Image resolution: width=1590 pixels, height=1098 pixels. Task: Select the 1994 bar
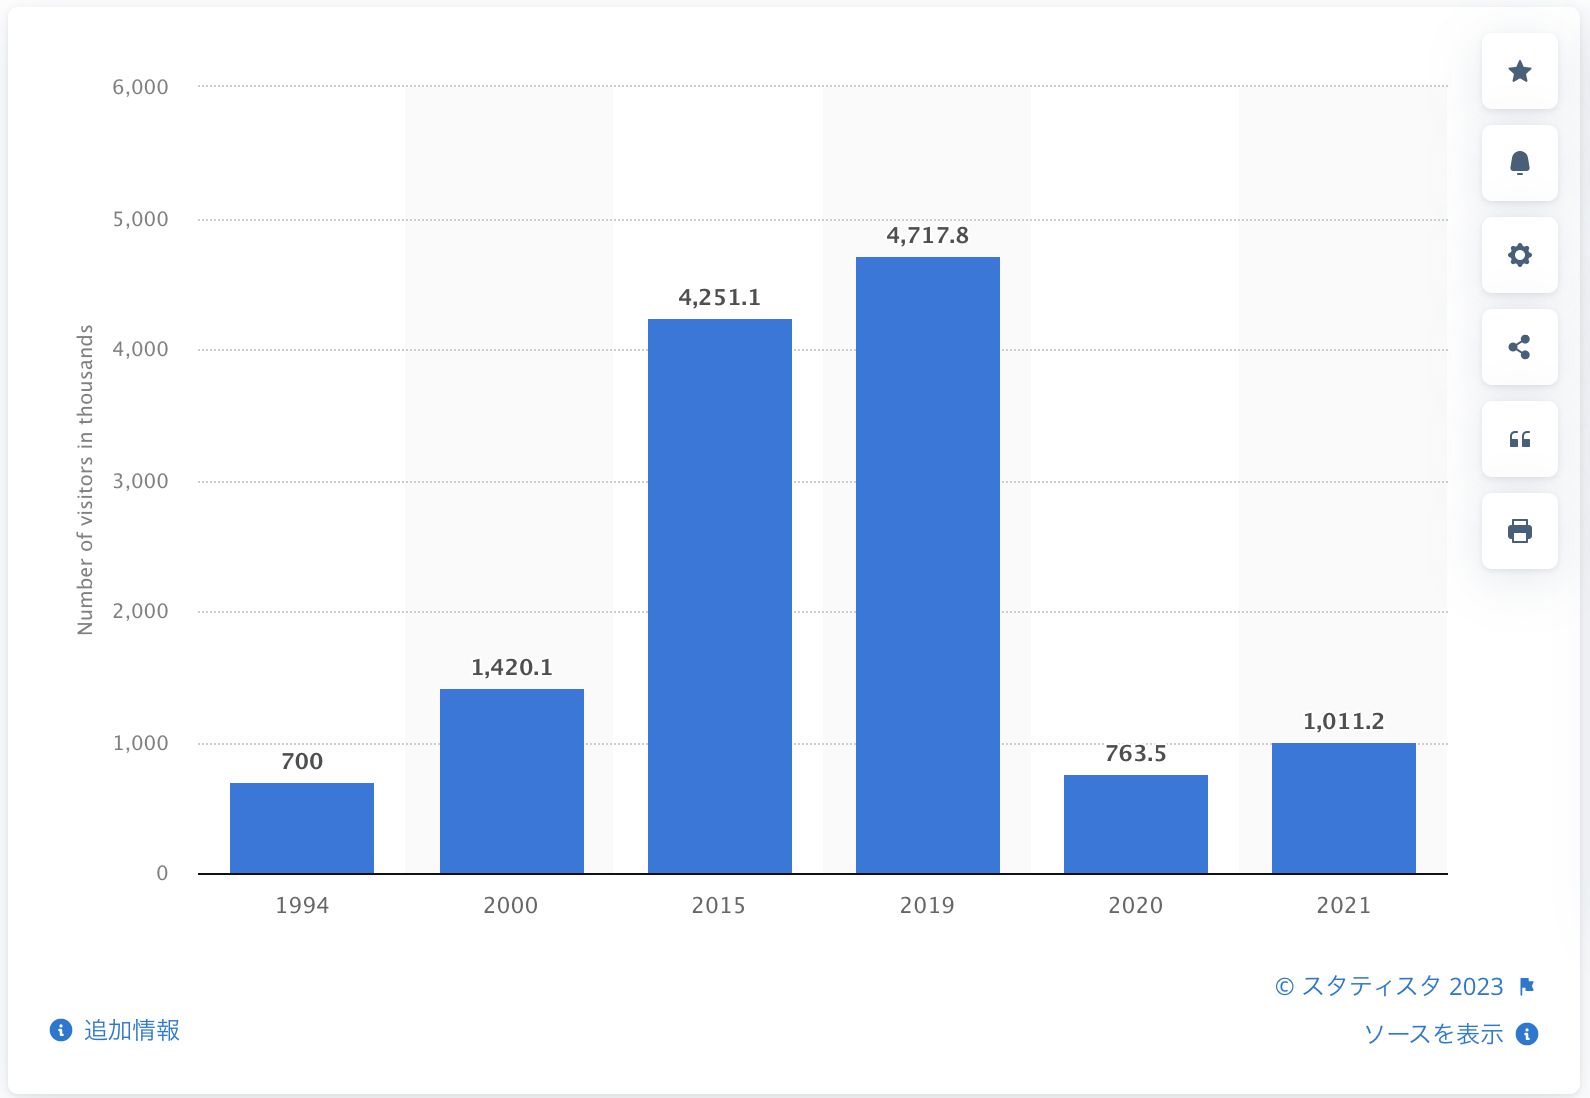302,828
